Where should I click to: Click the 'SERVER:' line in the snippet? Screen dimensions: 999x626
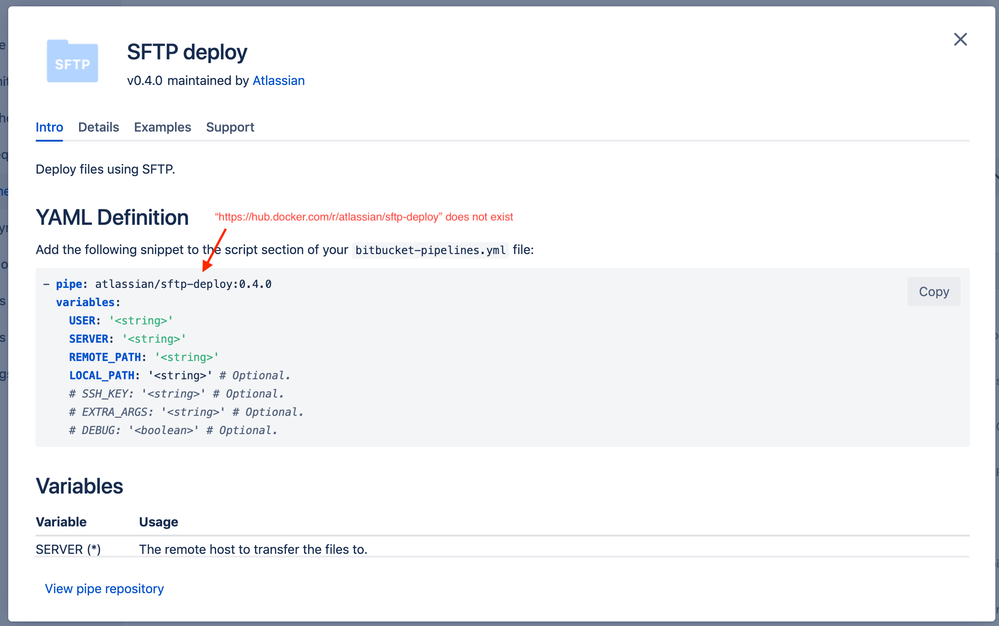[127, 339]
